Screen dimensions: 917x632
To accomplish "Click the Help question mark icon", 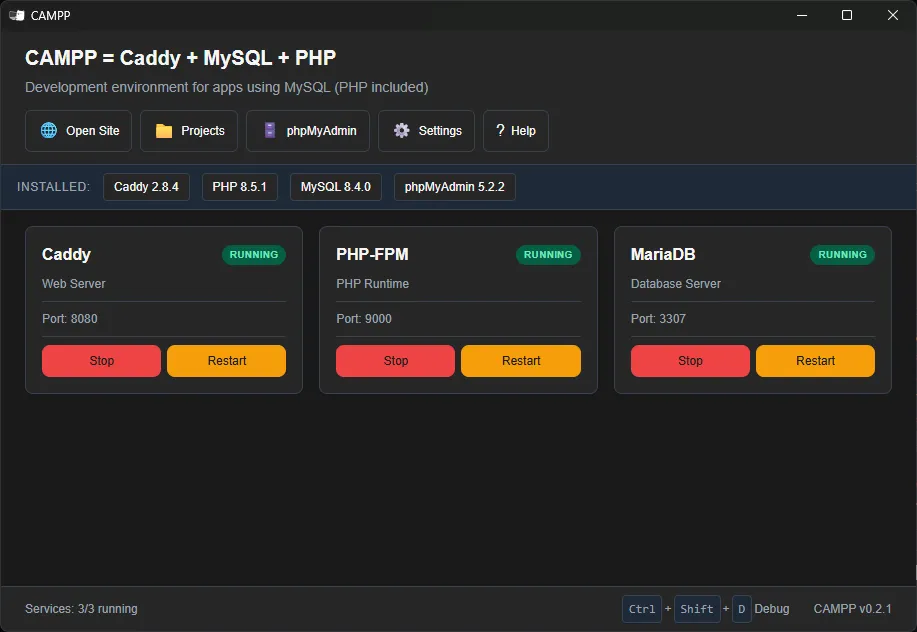I will pyautogui.click(x=499, y=130).
